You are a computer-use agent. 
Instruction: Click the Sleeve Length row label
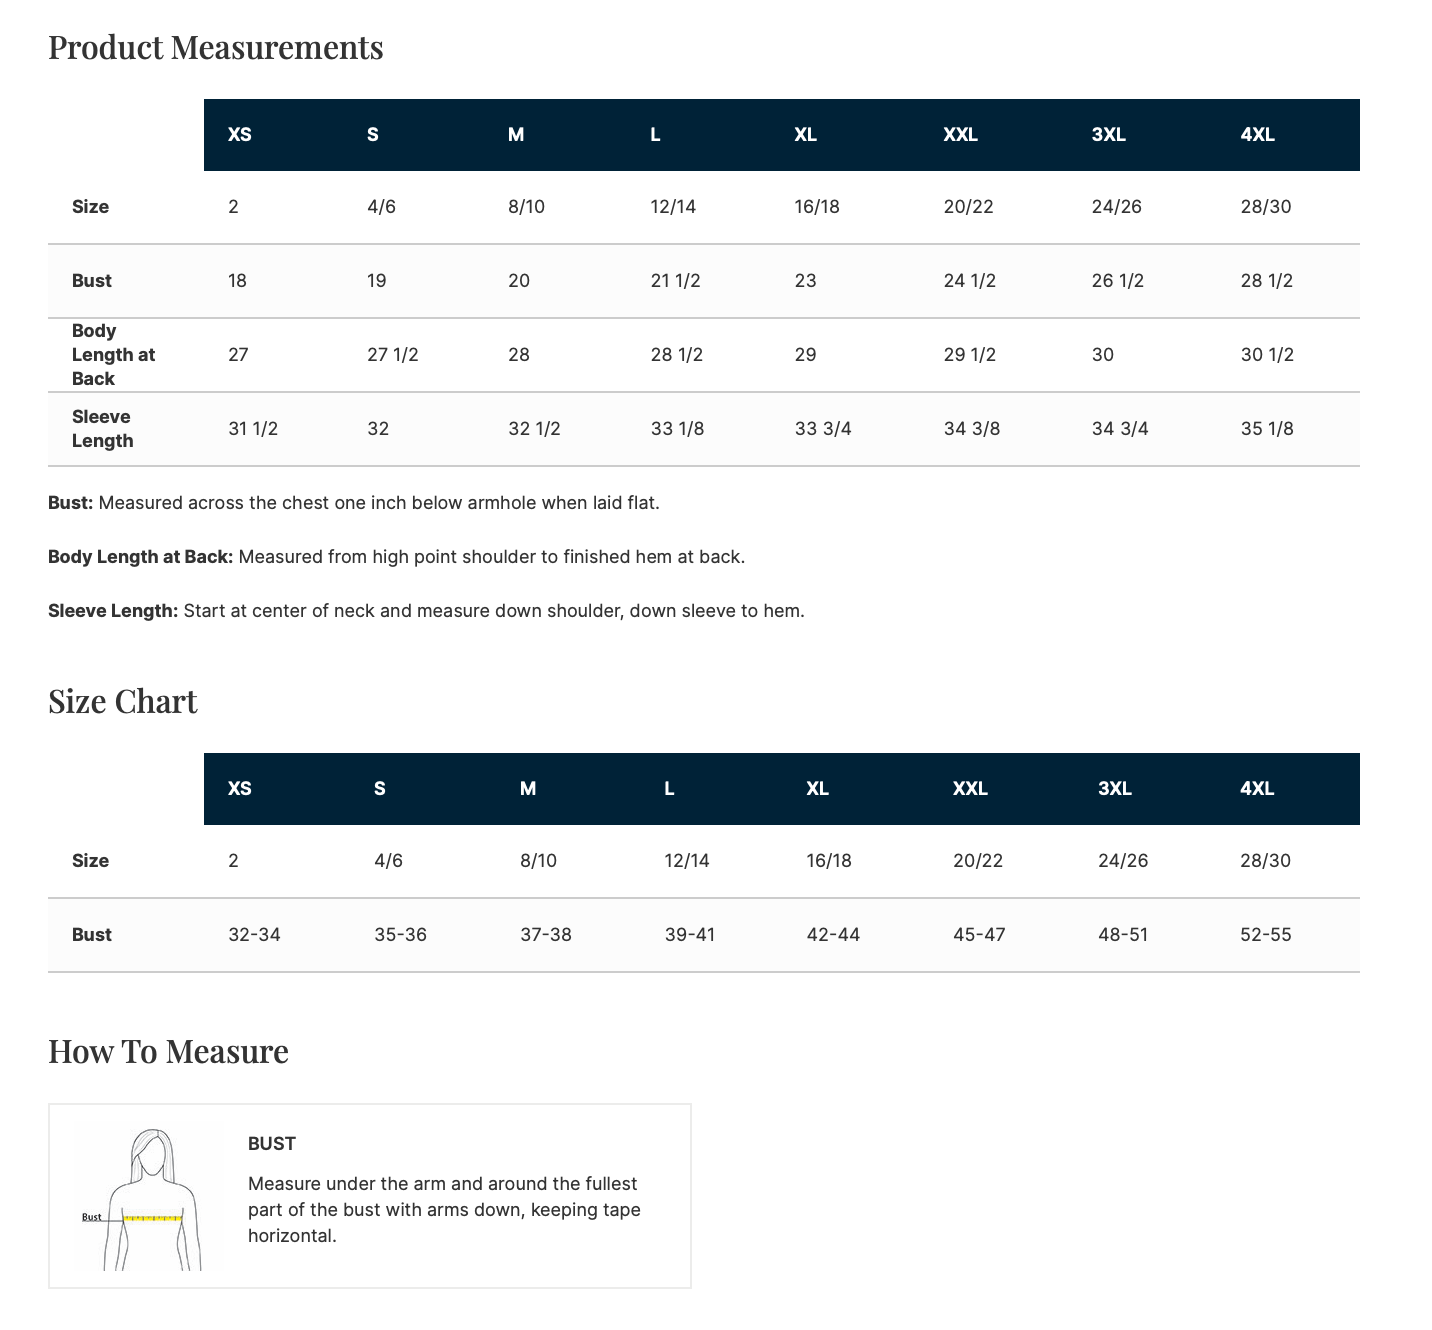(101, 429)
